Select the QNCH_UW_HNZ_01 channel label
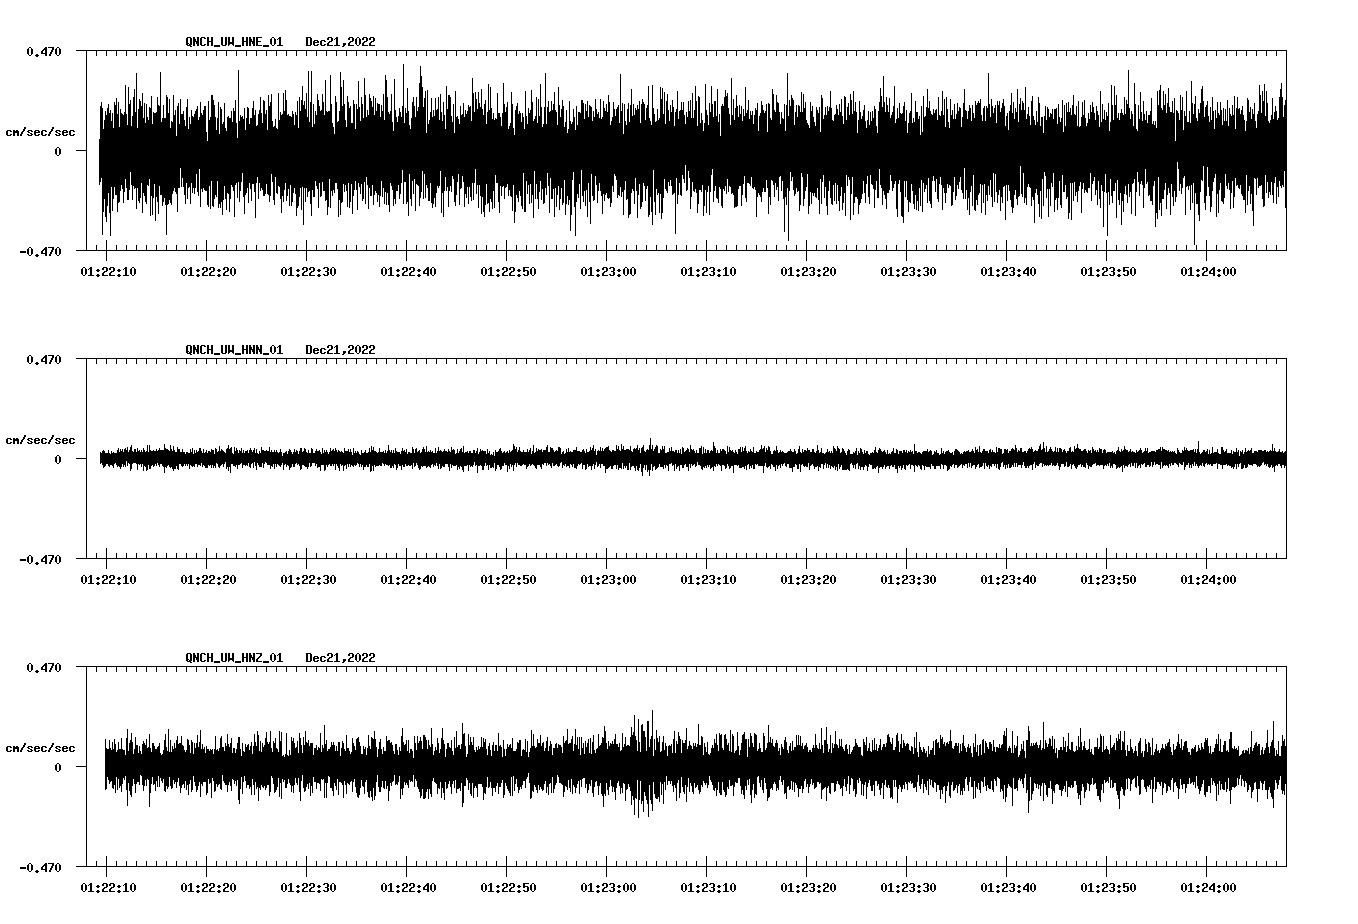 coord(232,657)
